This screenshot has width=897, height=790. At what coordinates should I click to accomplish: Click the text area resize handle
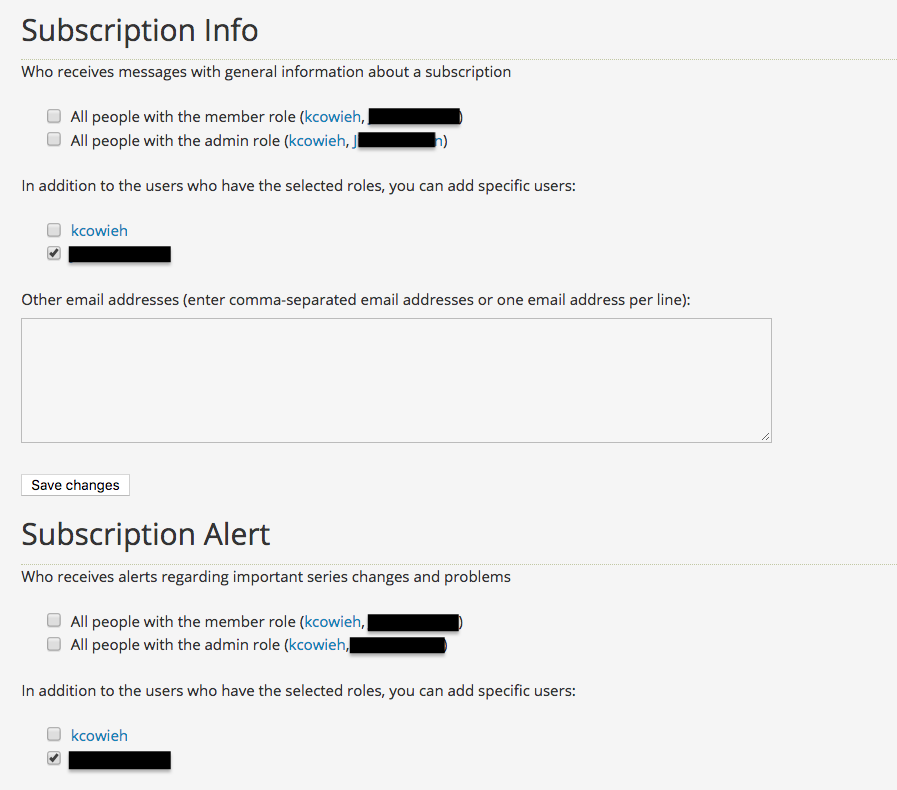pos(765,436)
